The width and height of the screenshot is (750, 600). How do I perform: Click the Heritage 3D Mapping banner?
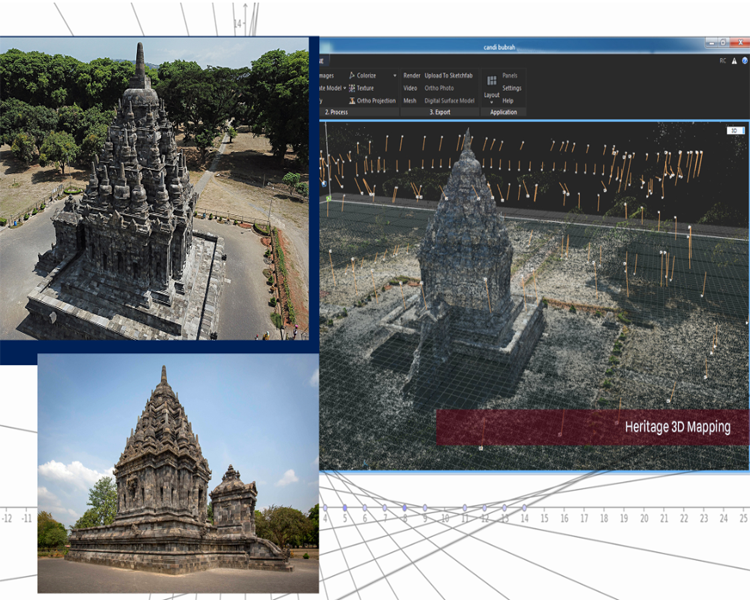point(592,427)
